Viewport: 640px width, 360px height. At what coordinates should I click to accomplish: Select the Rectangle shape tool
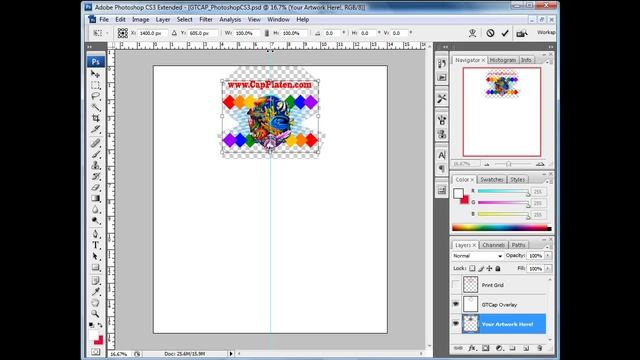coord(96,267)
